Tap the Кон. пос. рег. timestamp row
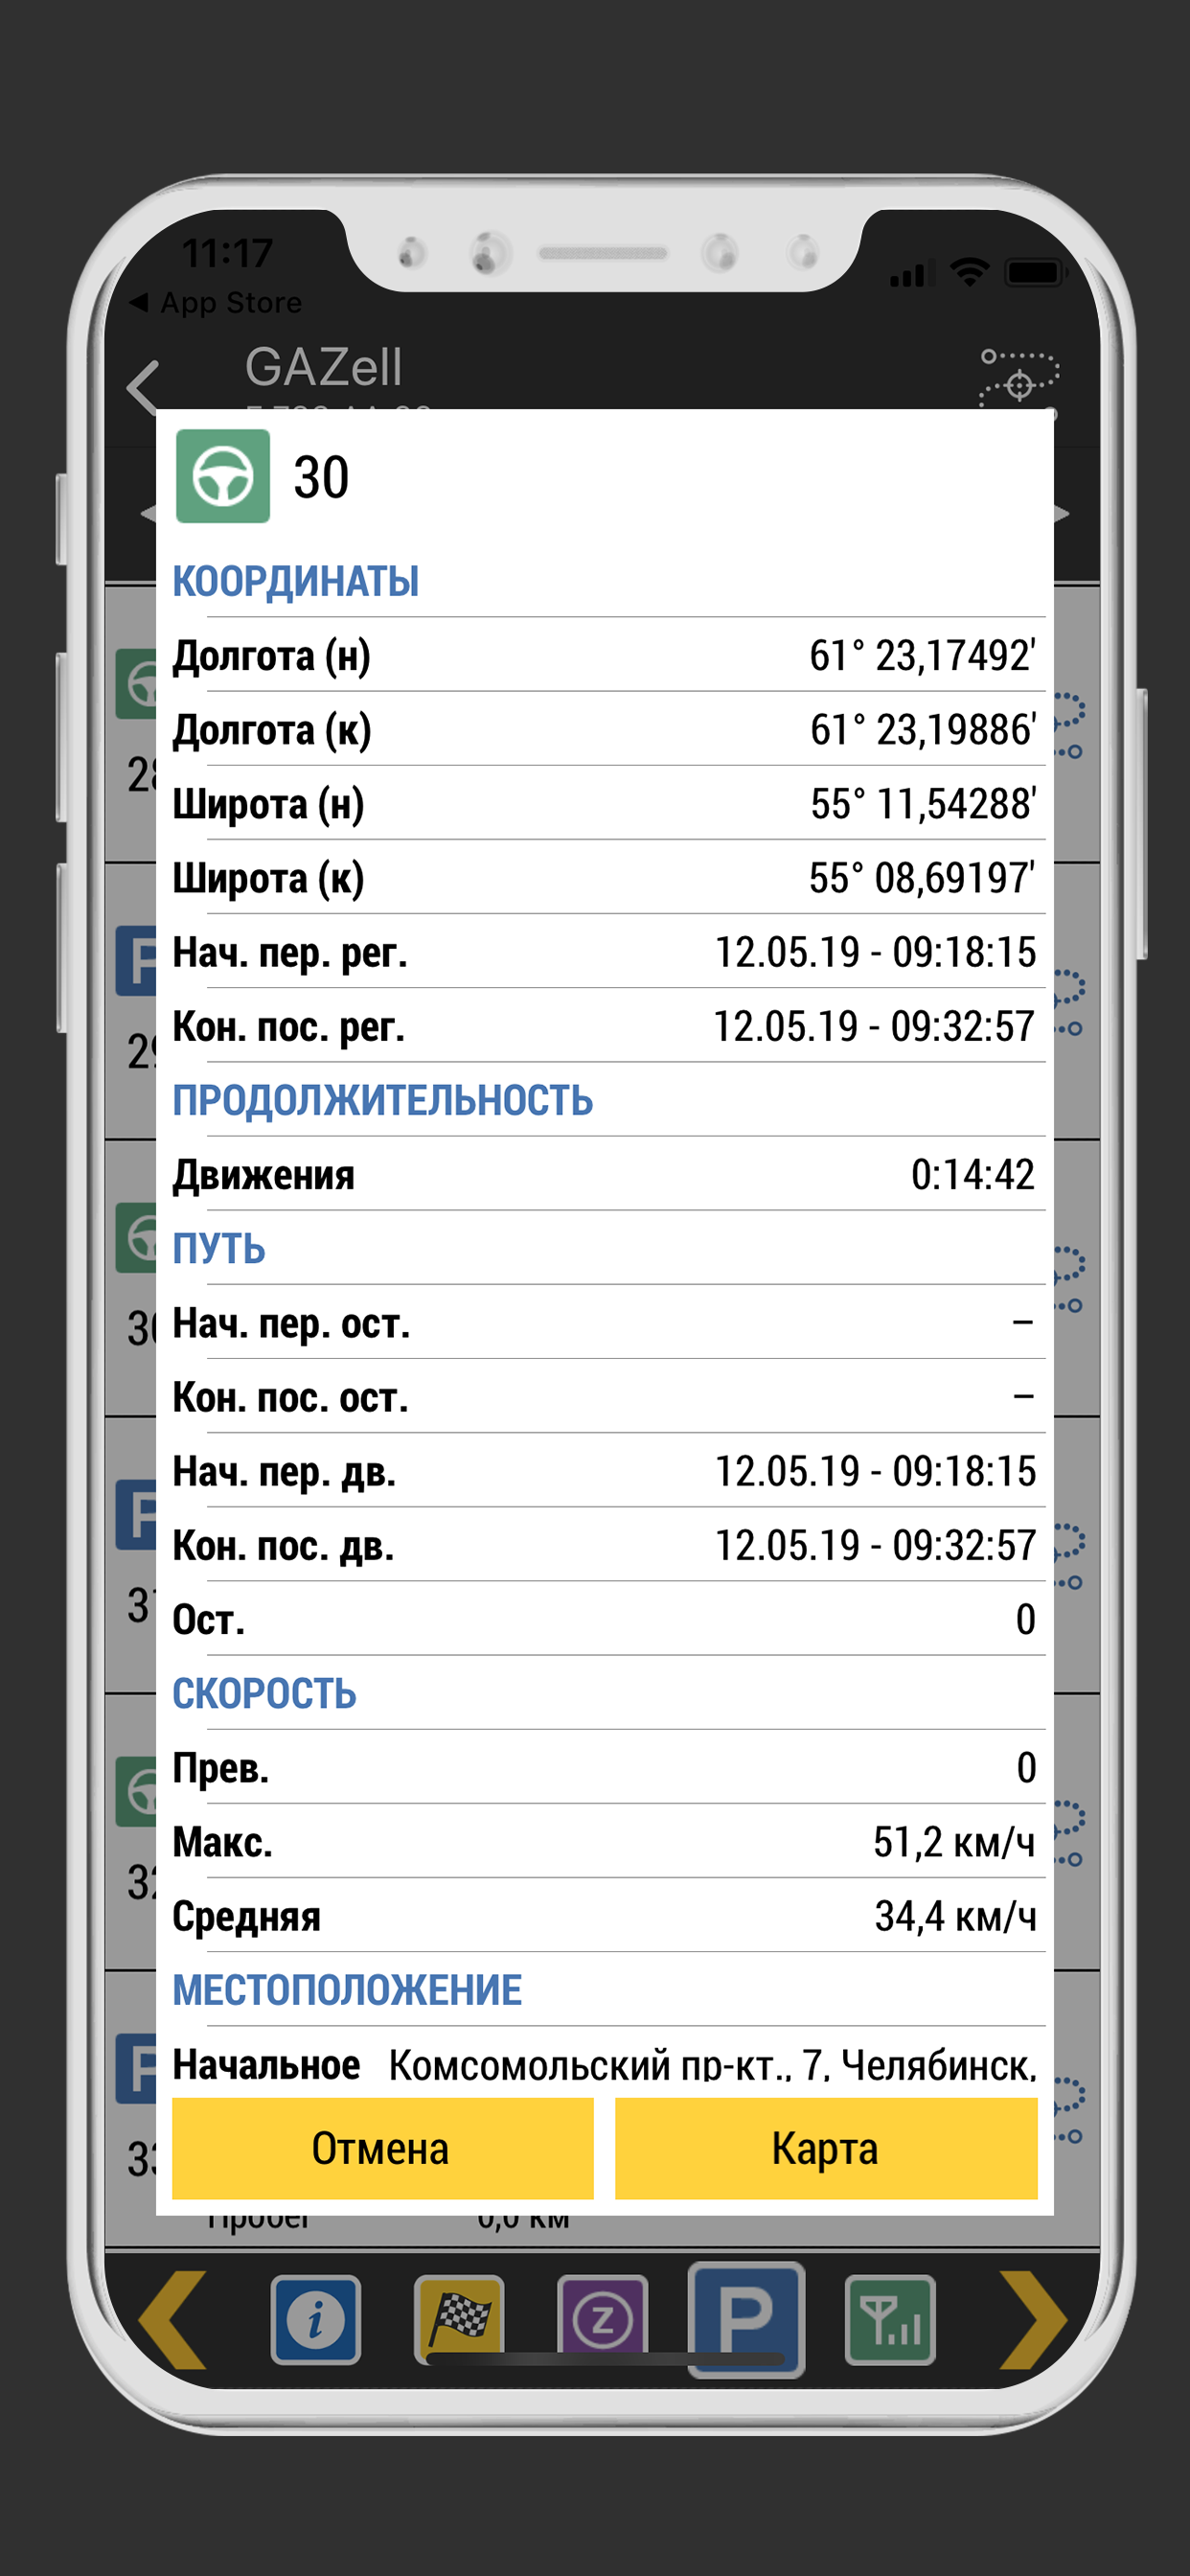 pos(604,1026)
